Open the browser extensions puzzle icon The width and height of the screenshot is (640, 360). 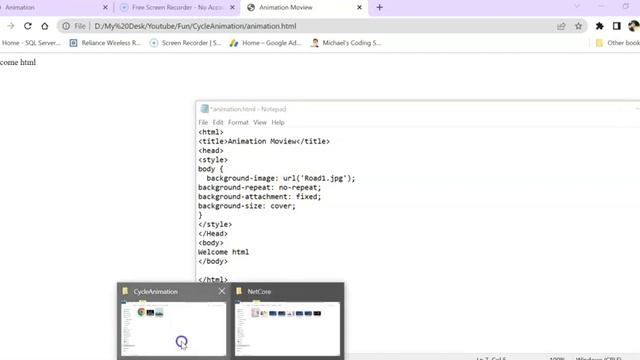pyautogui.click(x=599, y=26)
